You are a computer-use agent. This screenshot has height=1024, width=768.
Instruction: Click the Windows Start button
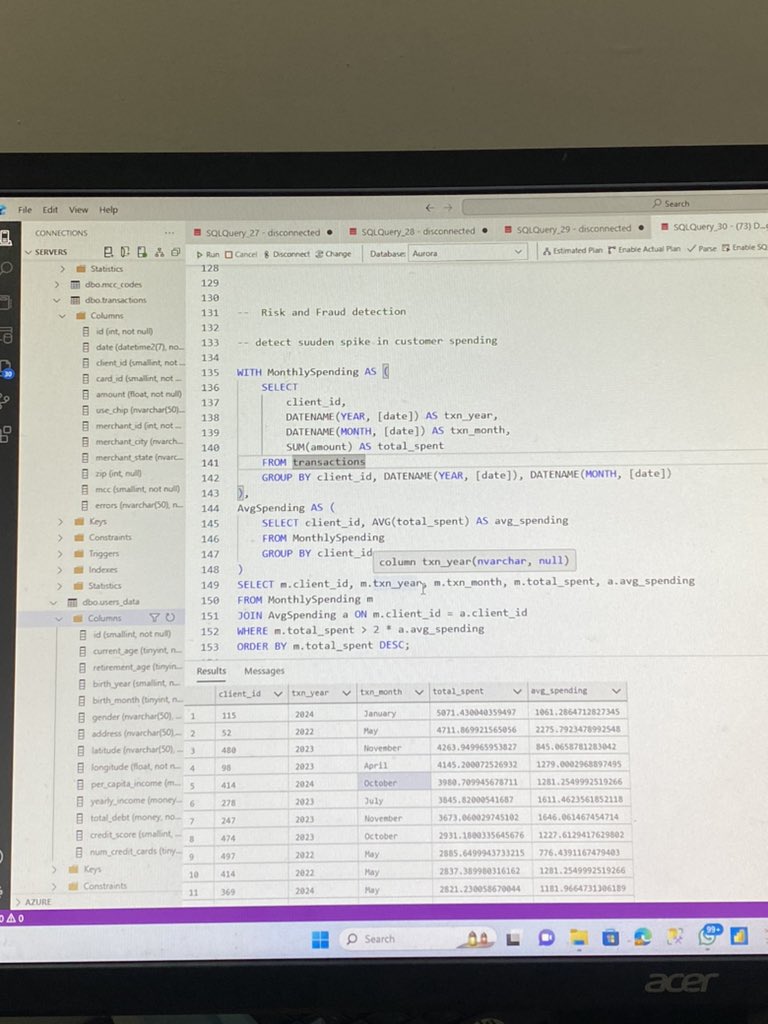(x=320, y=939)
